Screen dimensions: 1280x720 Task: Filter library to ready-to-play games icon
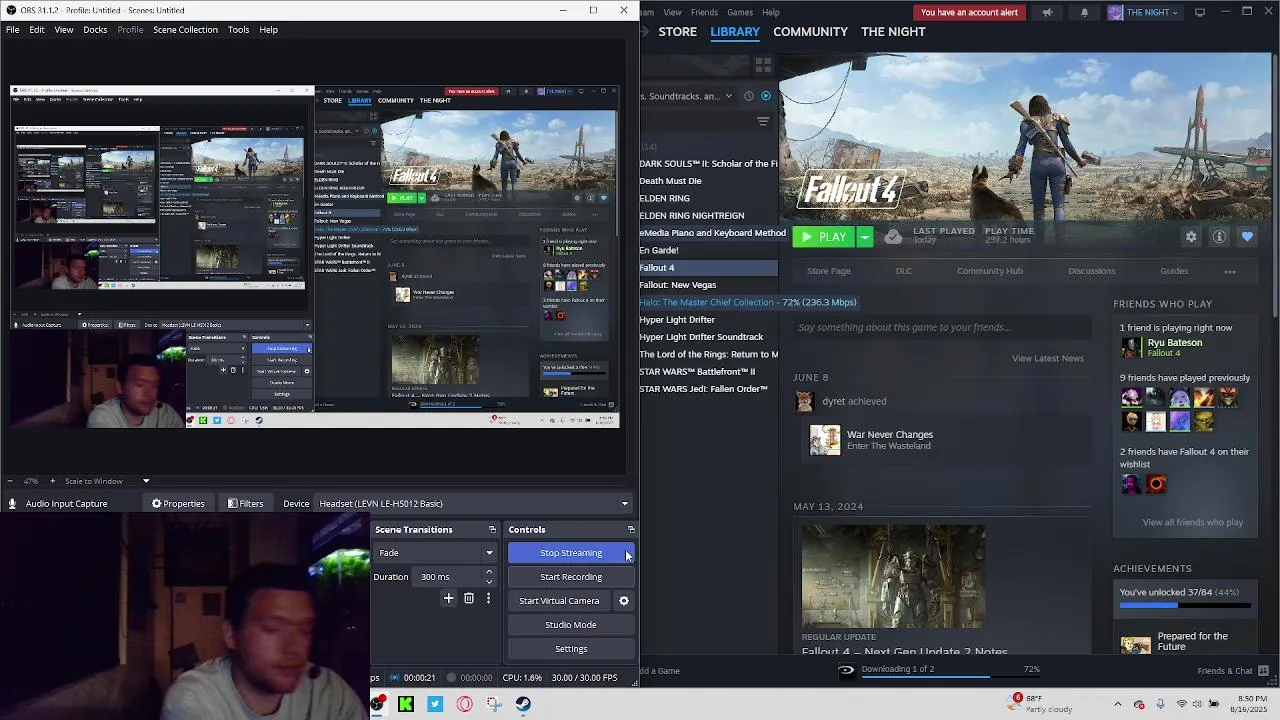click(766, 96)
